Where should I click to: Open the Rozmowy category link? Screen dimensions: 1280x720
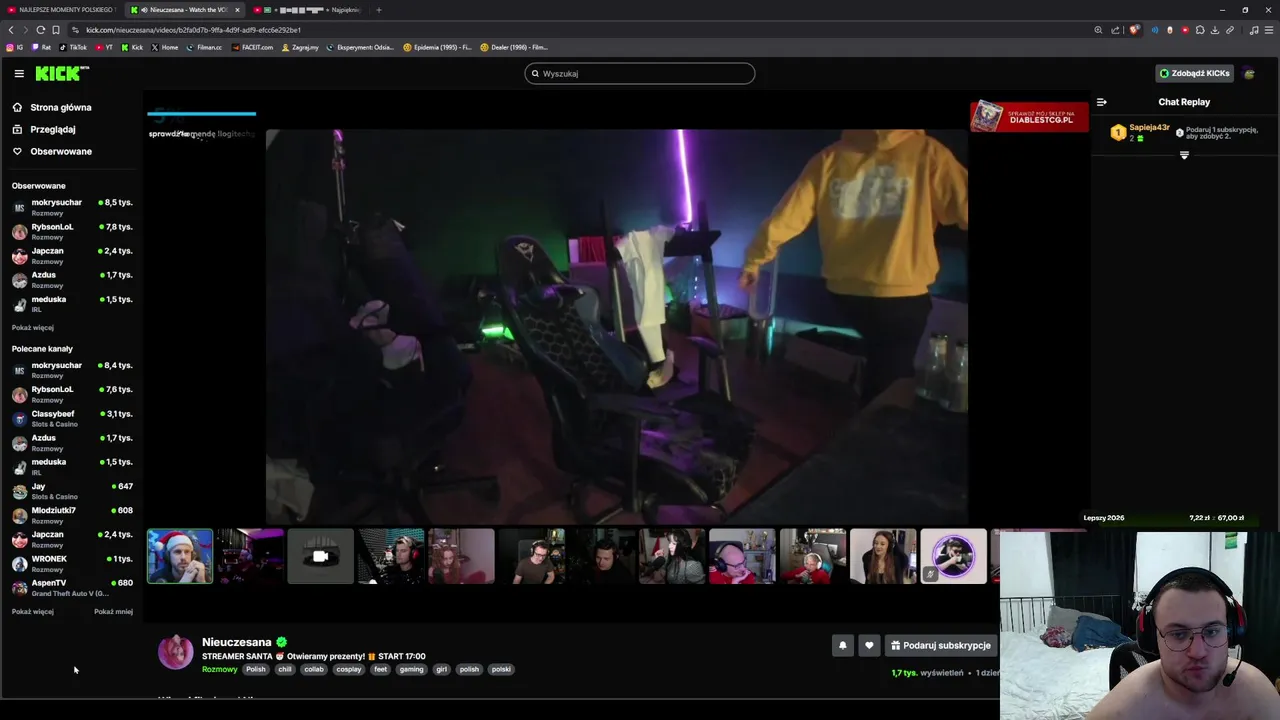pos(220,669)
